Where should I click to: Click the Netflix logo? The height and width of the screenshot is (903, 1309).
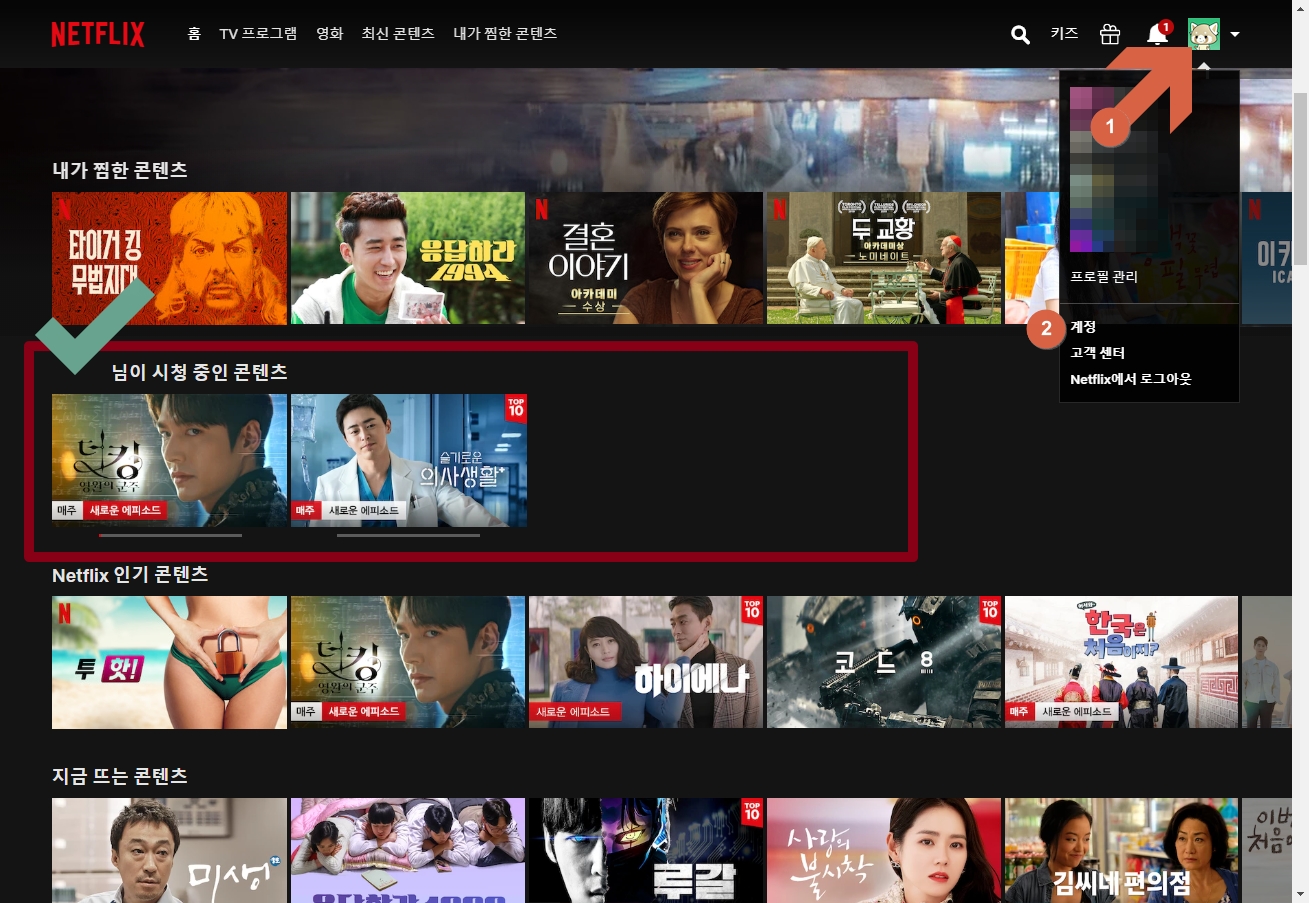click(98, 34)
